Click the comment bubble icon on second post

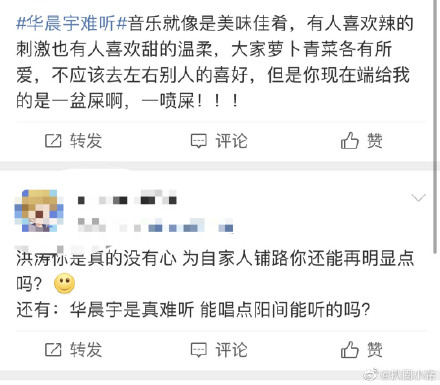tap(199, 350)
